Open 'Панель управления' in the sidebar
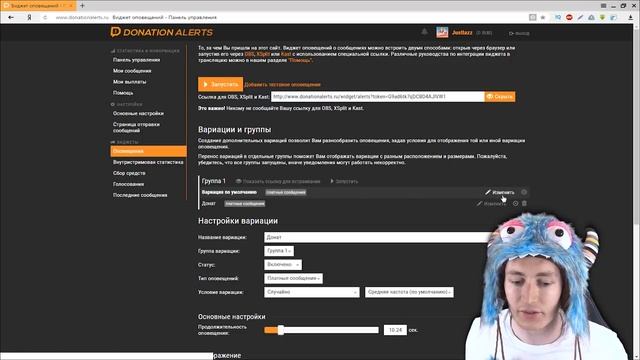Viewport: 640px width, 360px height. pyautogui.click(x=136, y=60)
